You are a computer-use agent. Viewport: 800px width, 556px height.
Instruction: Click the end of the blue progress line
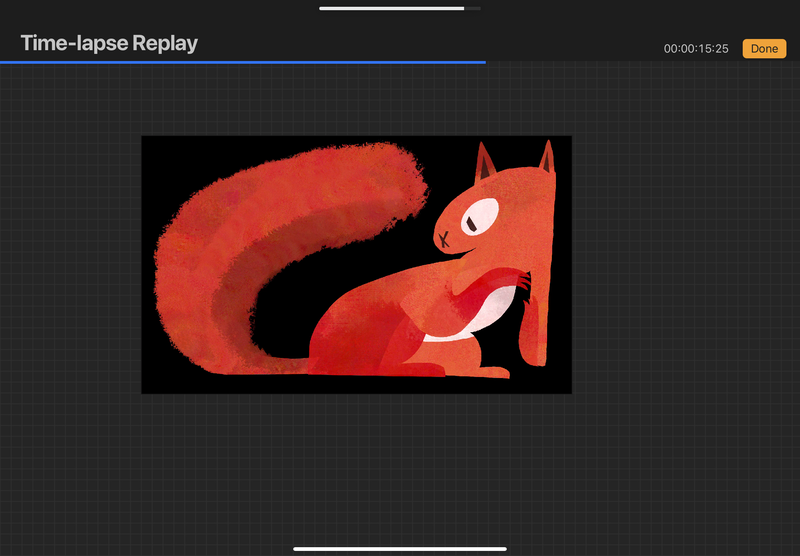click(484, 62)
